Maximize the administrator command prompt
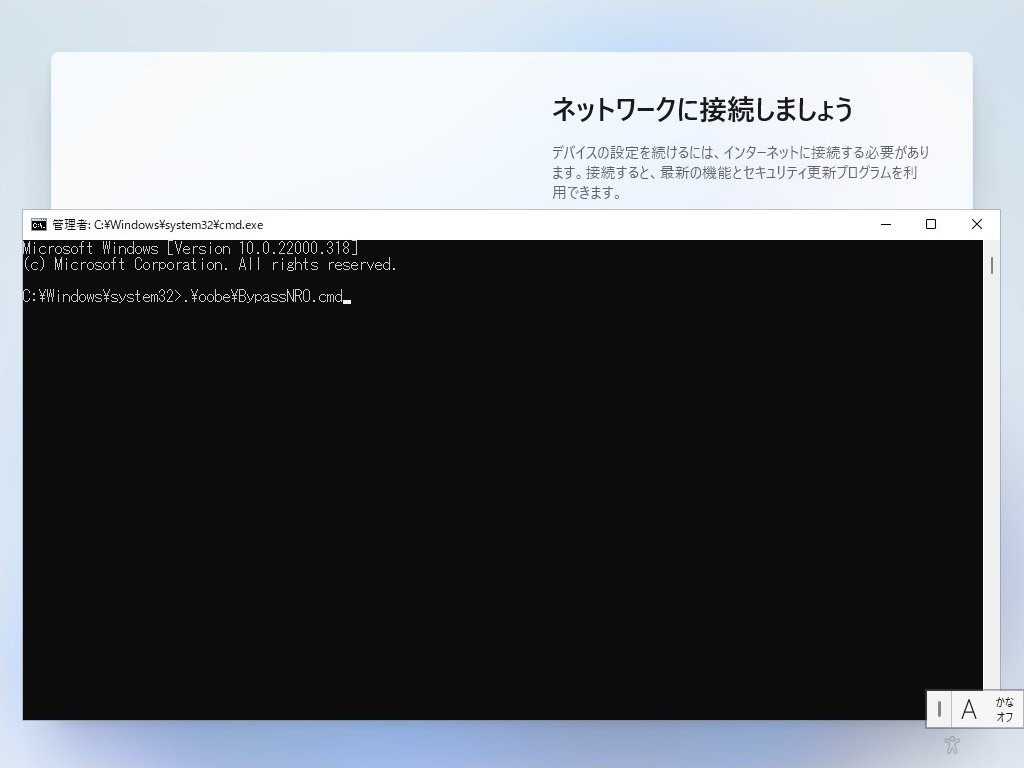 click(x=931, y=224)
